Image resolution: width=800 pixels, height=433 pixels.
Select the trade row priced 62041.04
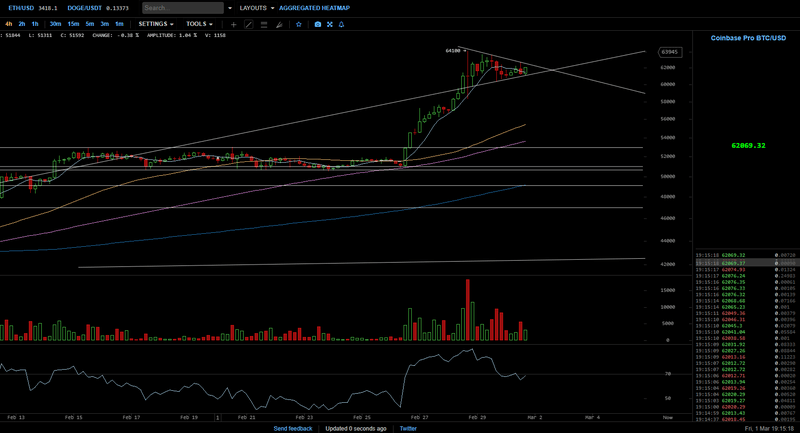coord(745,332)
